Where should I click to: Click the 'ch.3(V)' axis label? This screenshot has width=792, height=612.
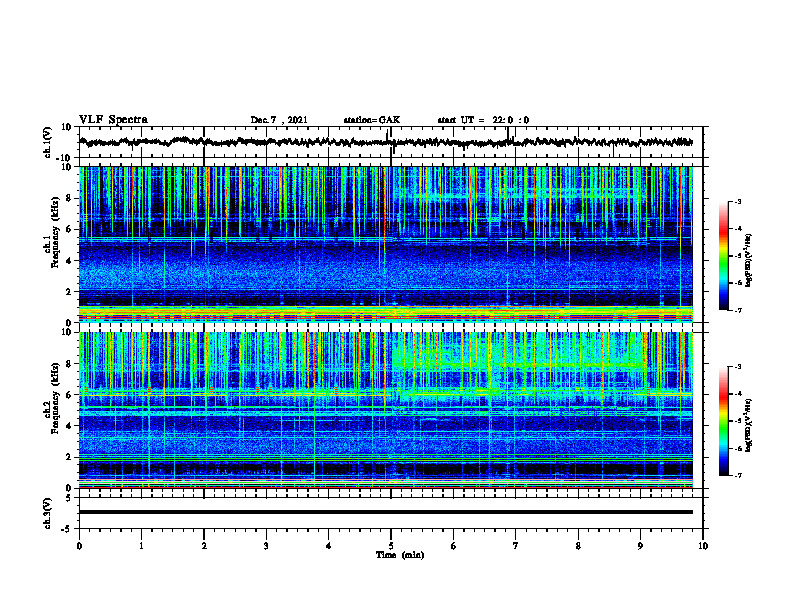coord(48,513)
